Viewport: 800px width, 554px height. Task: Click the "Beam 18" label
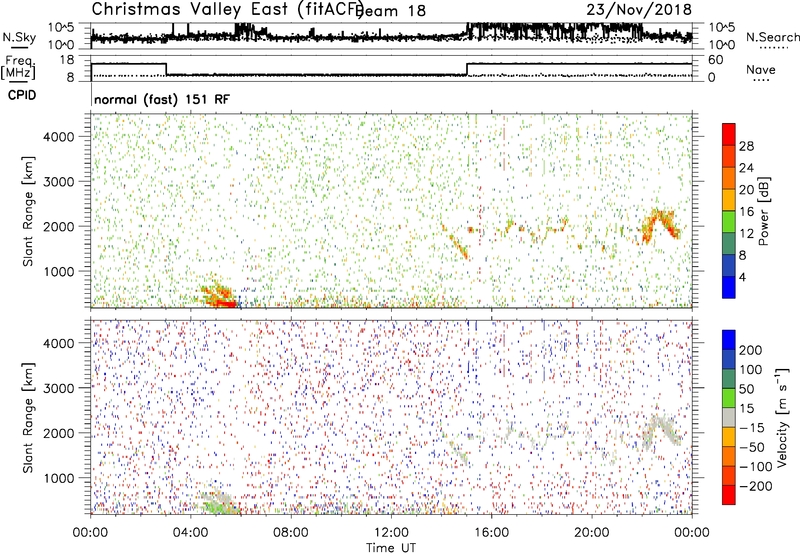point(391,11)
